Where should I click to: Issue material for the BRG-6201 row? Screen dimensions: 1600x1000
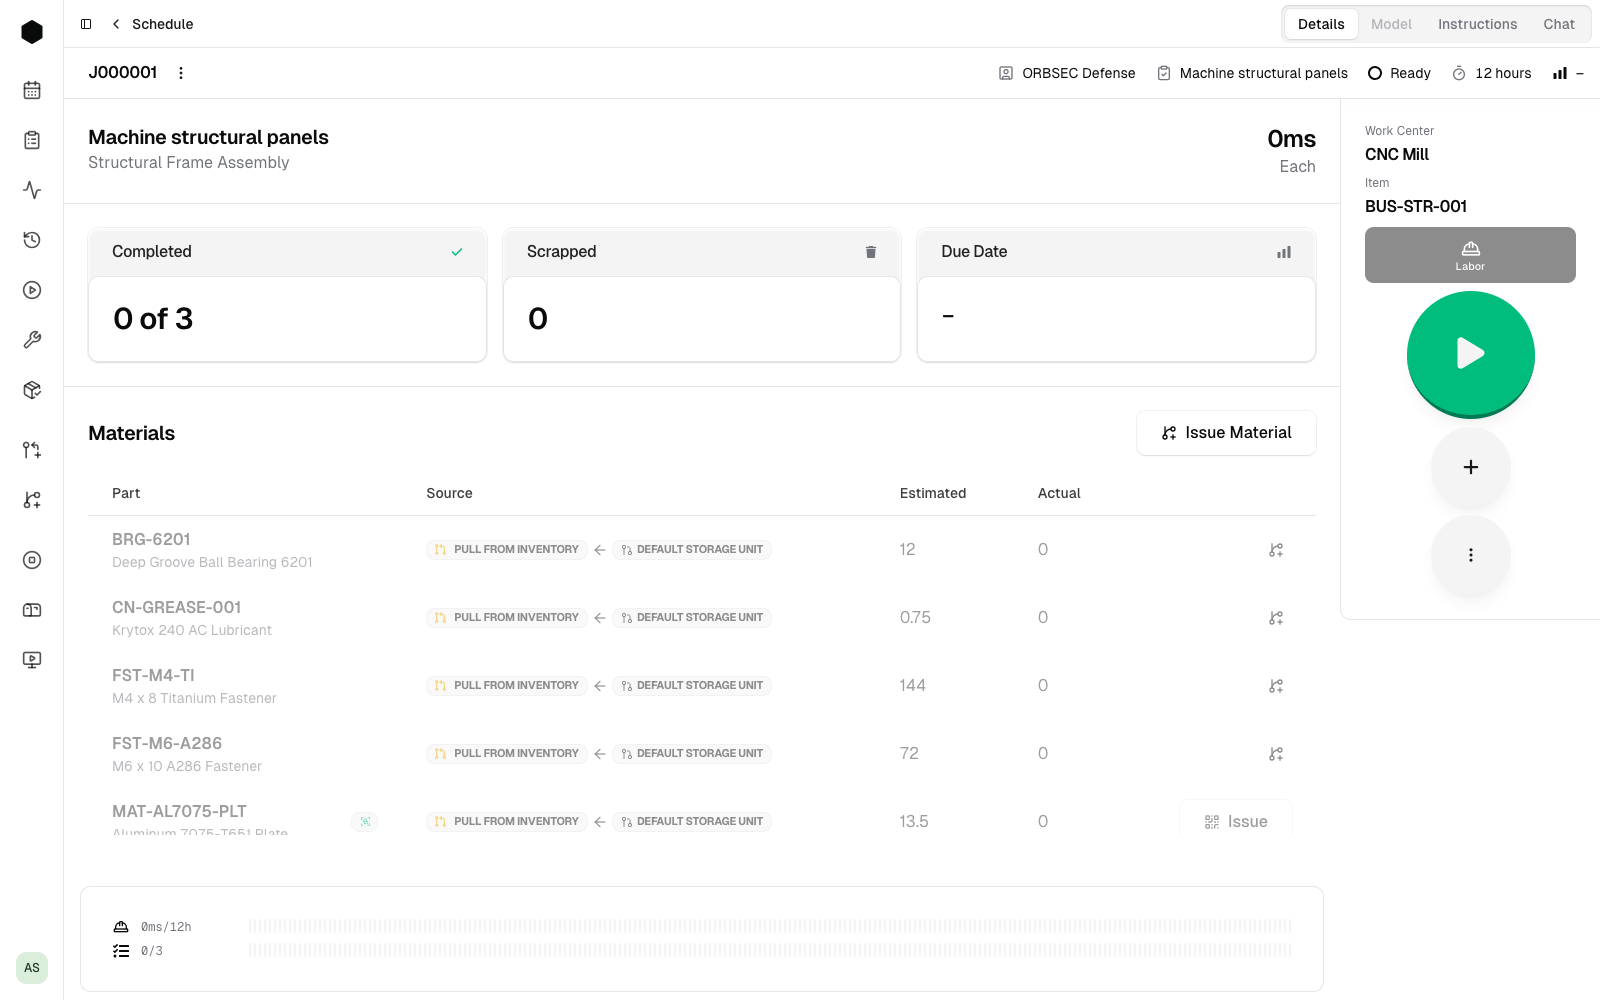tap(1276, 550)
